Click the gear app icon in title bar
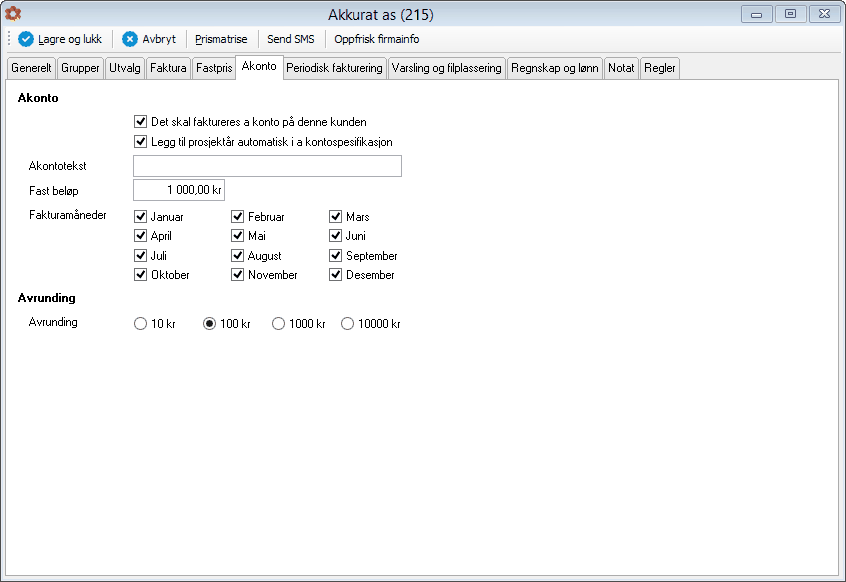The height and width of the screenshot is (582, 846). (x=13, y=13)
